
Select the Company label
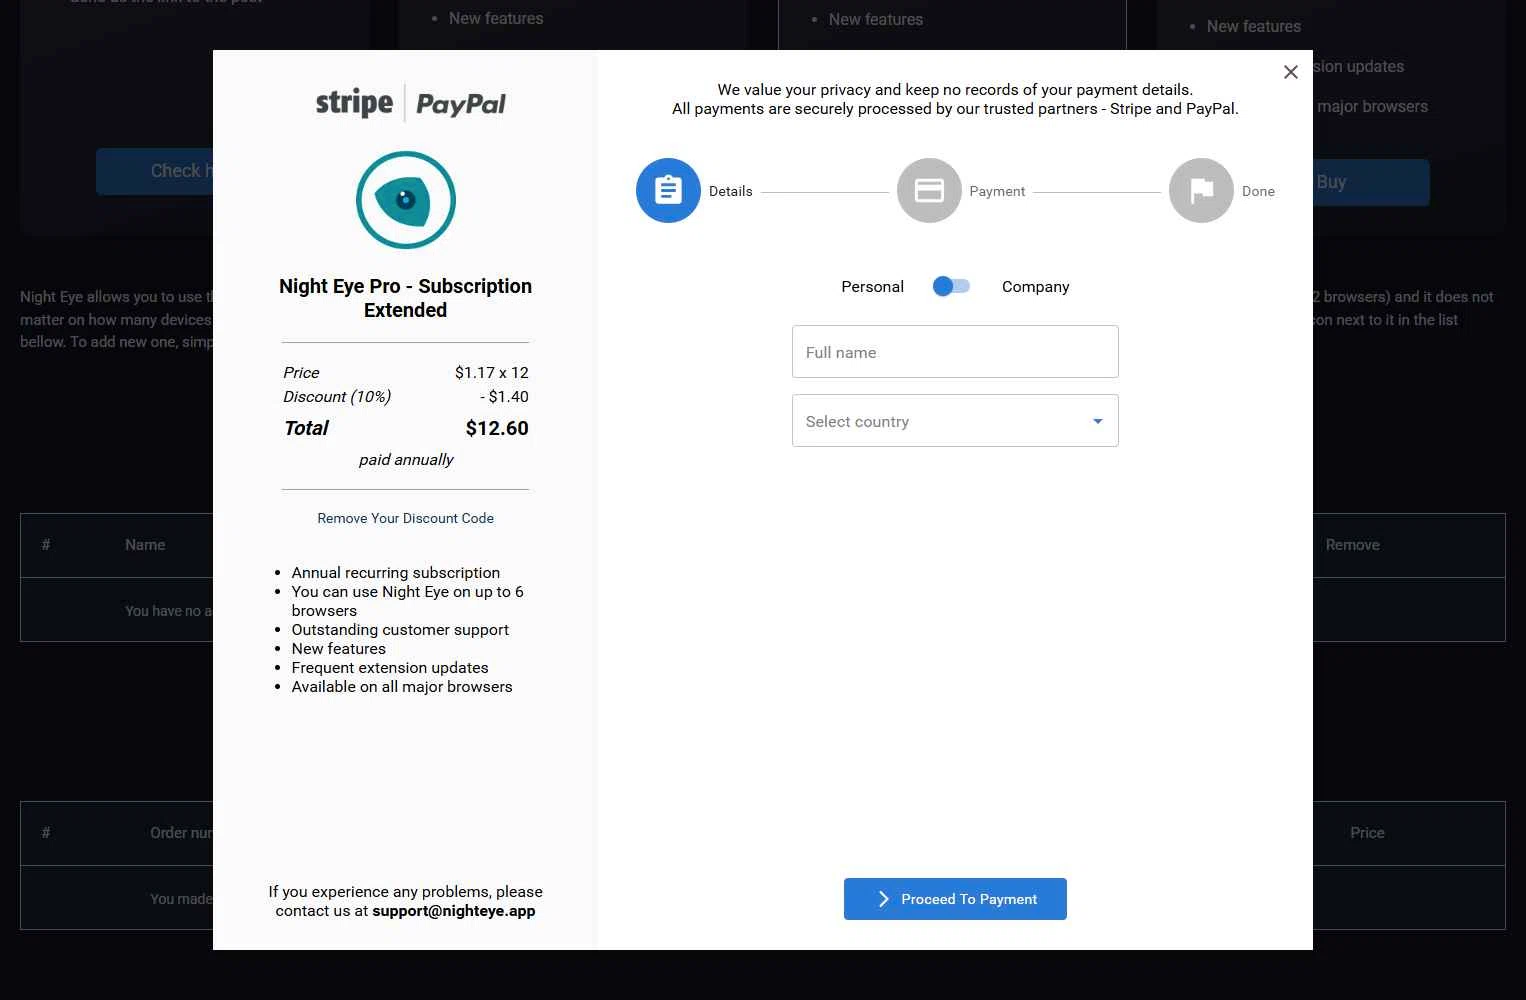(x=1035, y=287)
